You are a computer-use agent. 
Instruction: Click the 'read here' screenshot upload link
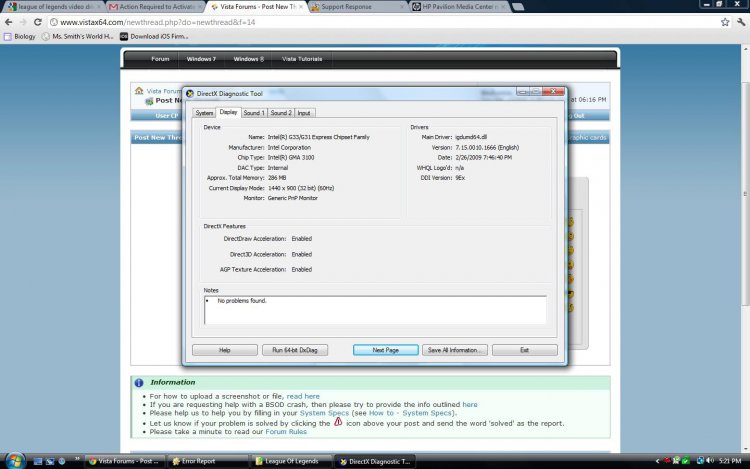303,396
